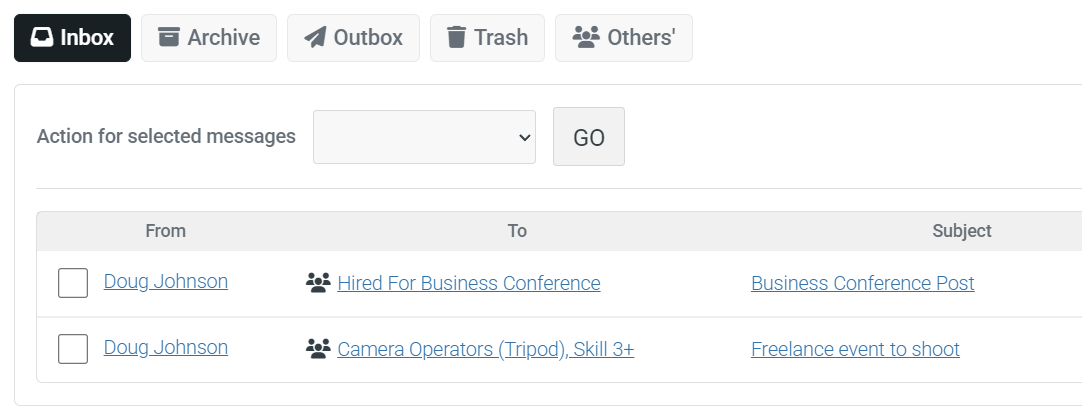This screenshot has height=411, width=1082.
Task: Click the Others' people group icon
Action: 586,37
